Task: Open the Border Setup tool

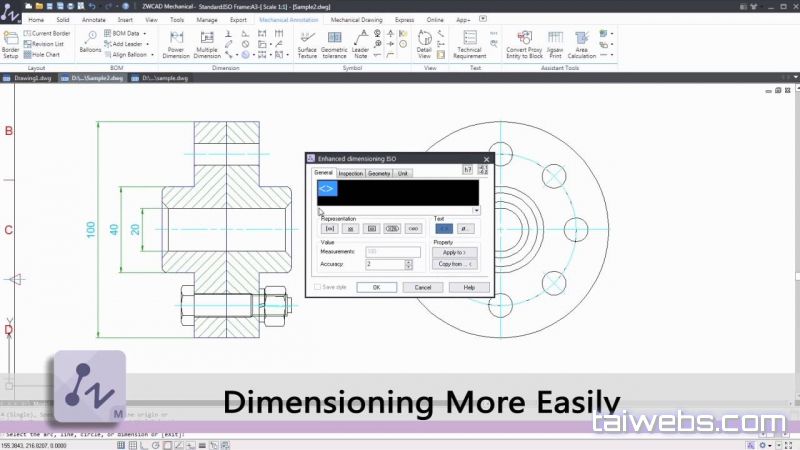Action: tap(10, 44)
